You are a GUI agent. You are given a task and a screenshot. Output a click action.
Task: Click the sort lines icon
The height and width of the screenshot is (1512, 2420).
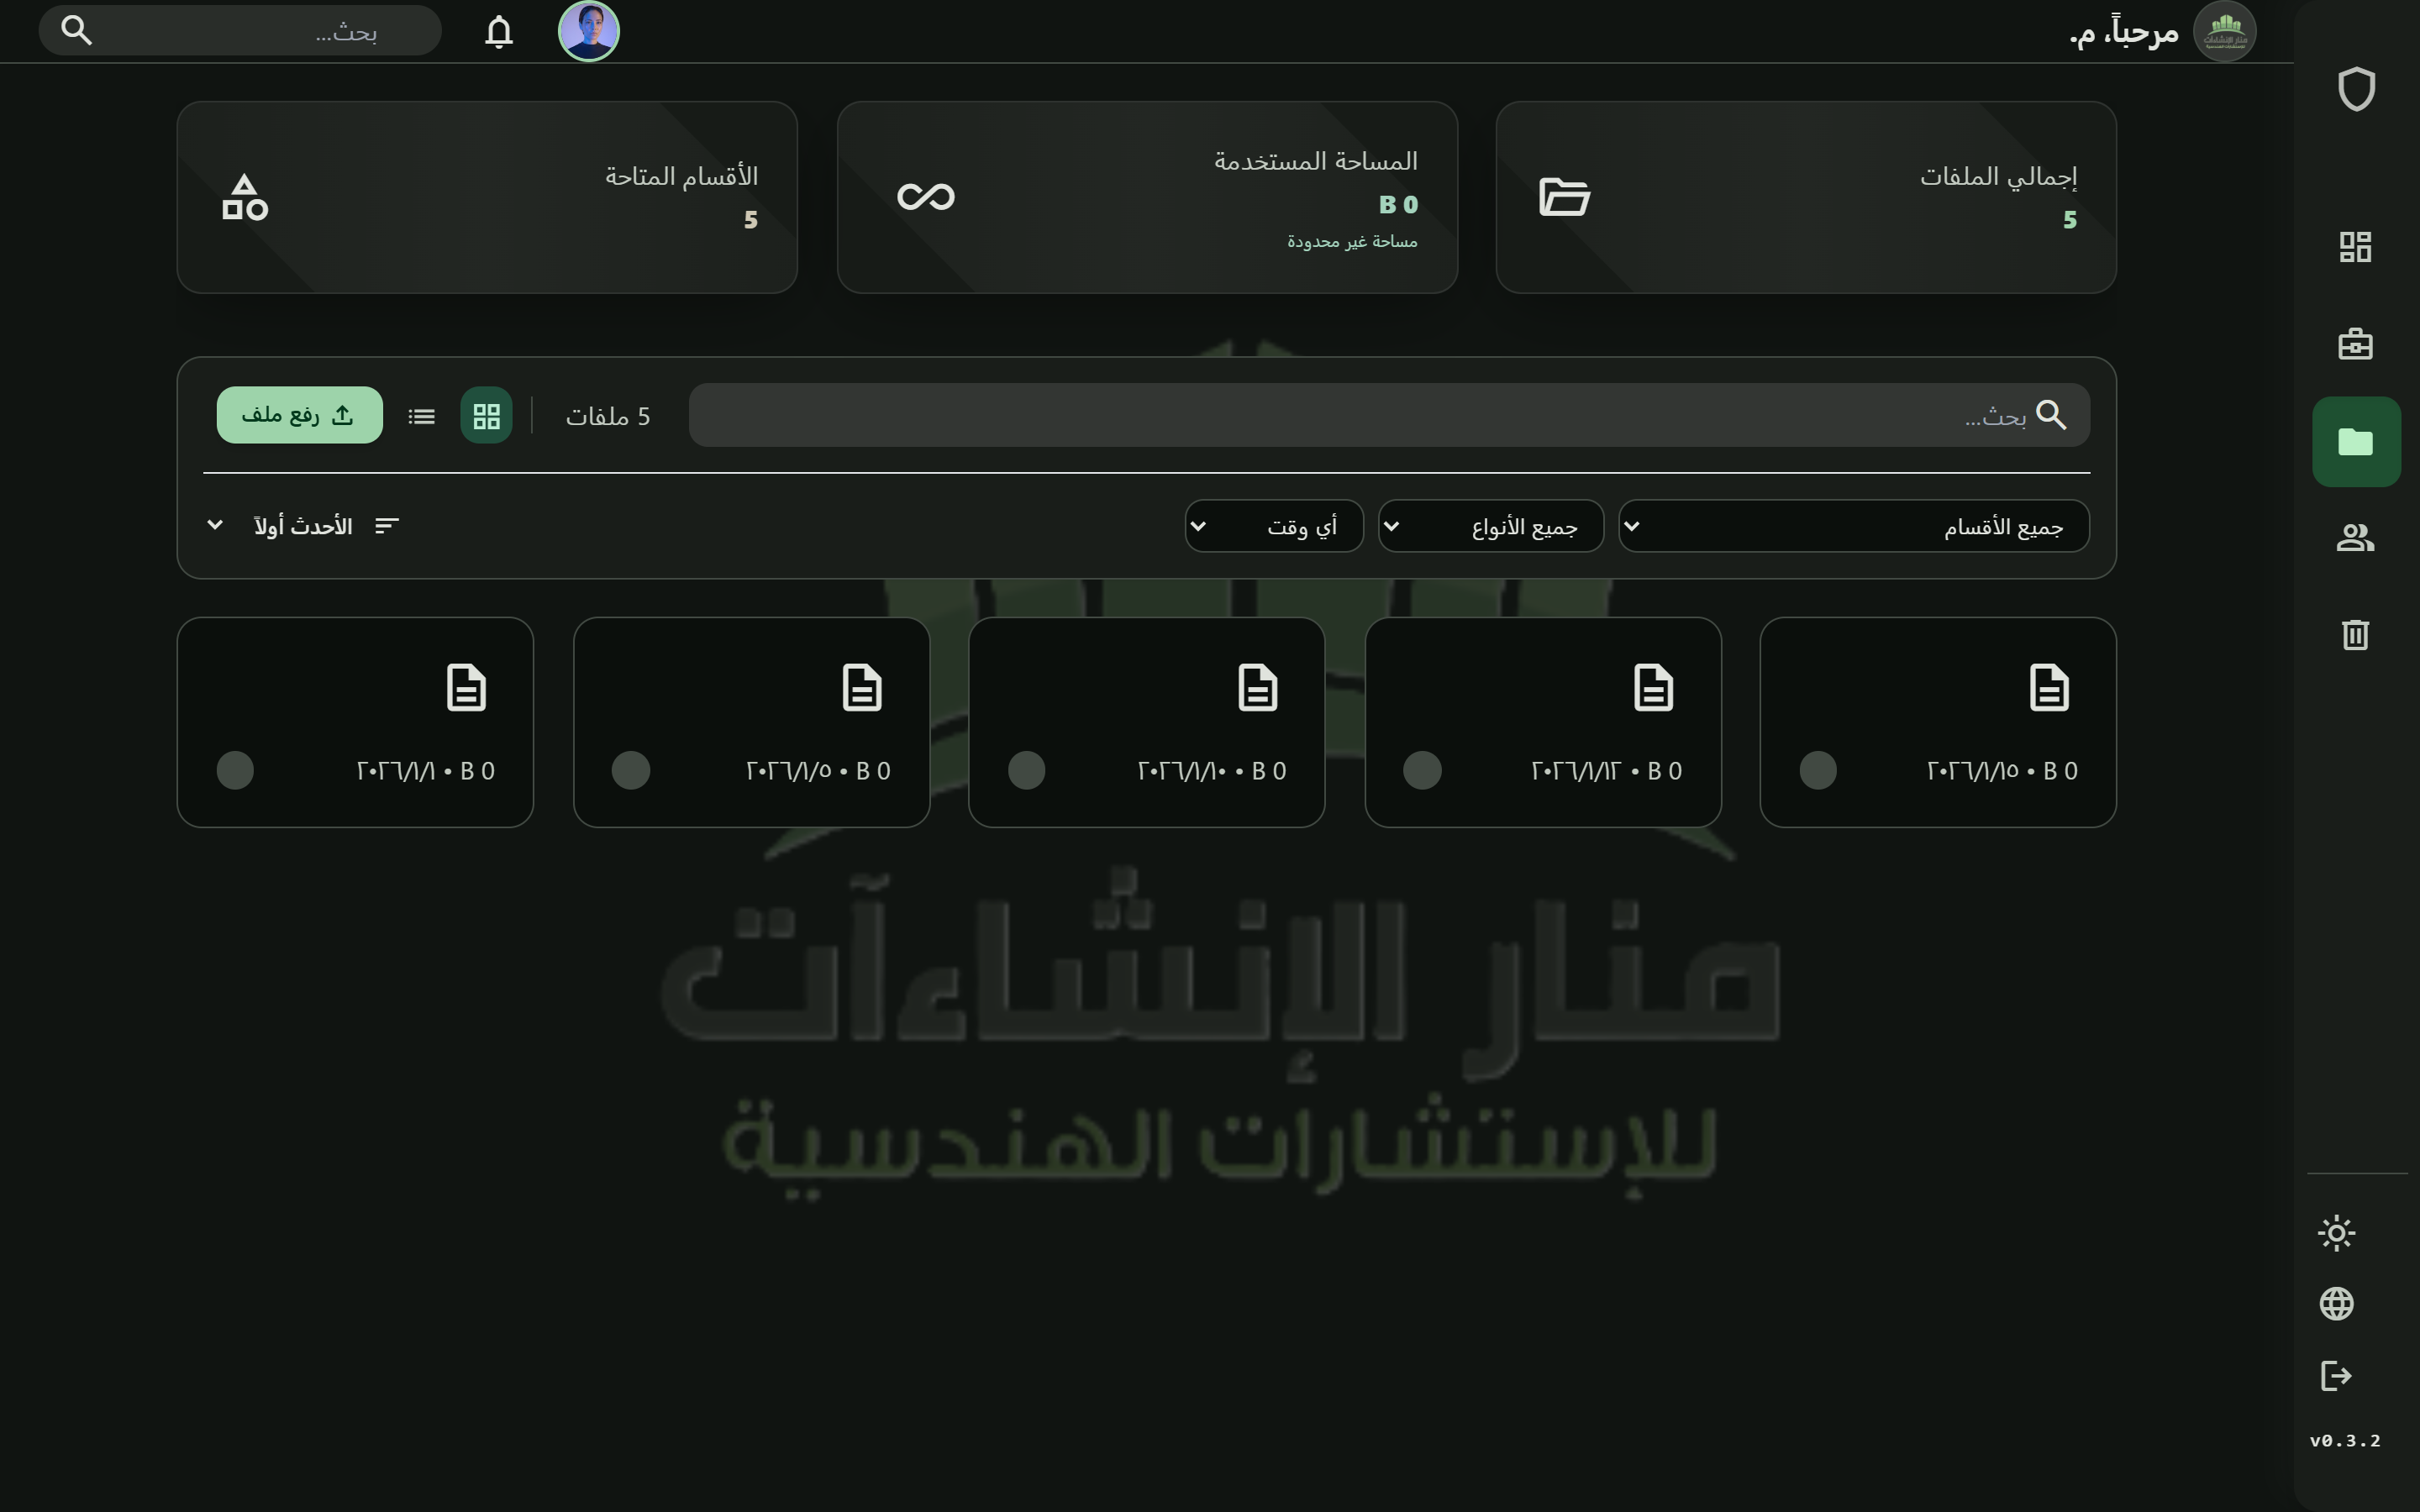click(x=387, y=526)
